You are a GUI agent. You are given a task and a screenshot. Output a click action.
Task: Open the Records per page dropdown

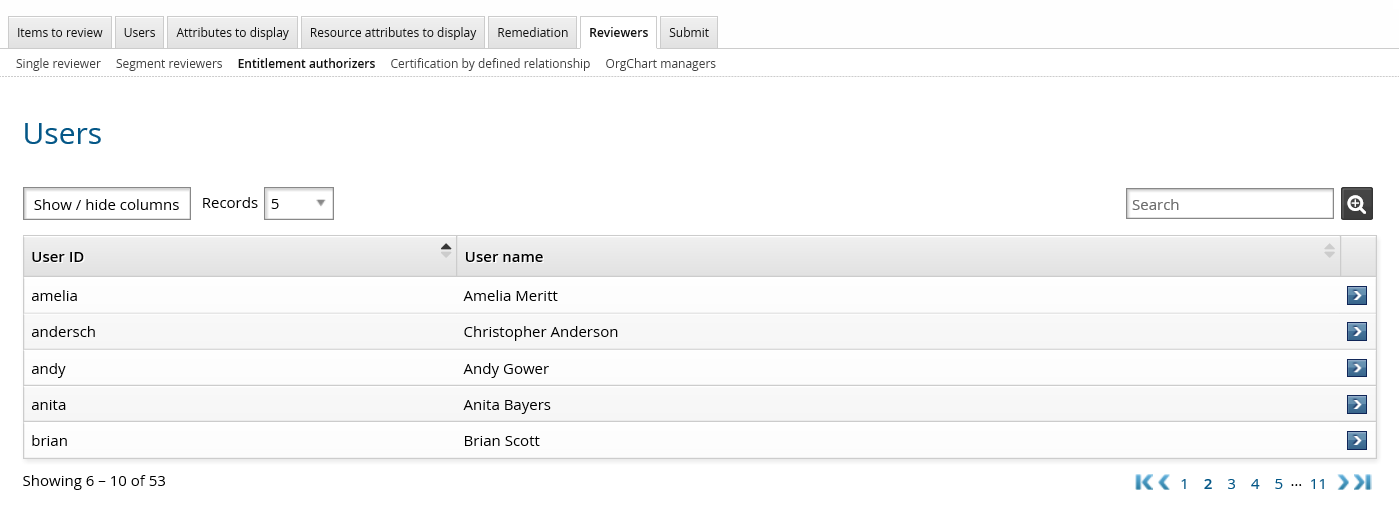coord(298,203)
